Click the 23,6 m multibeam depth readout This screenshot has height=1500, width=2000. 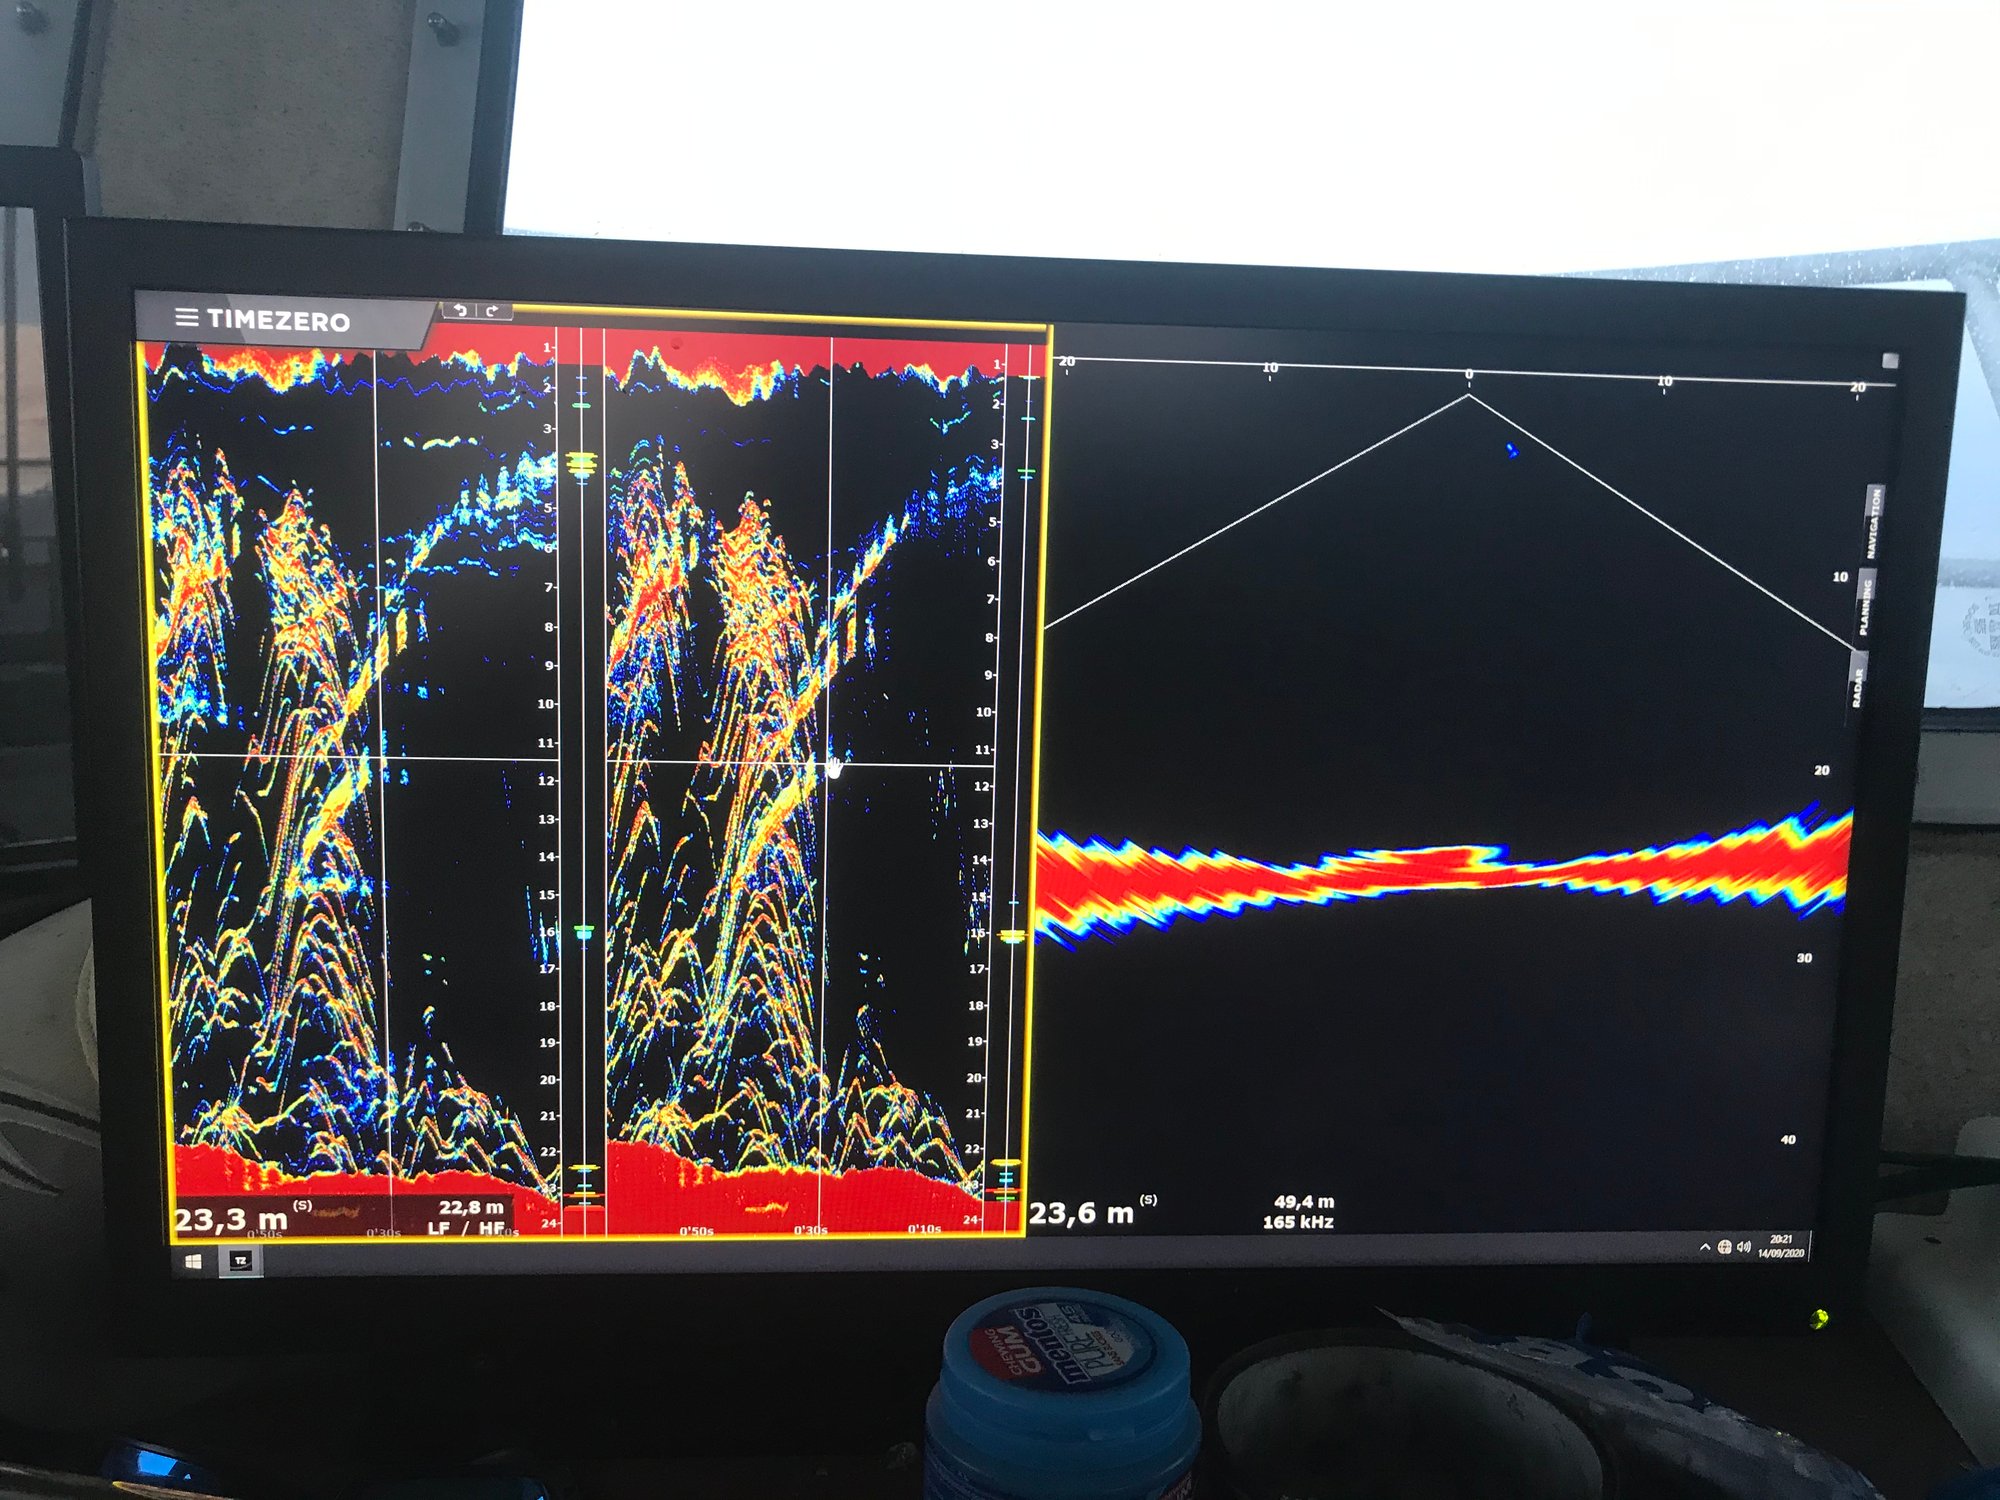(1082, 1214)
